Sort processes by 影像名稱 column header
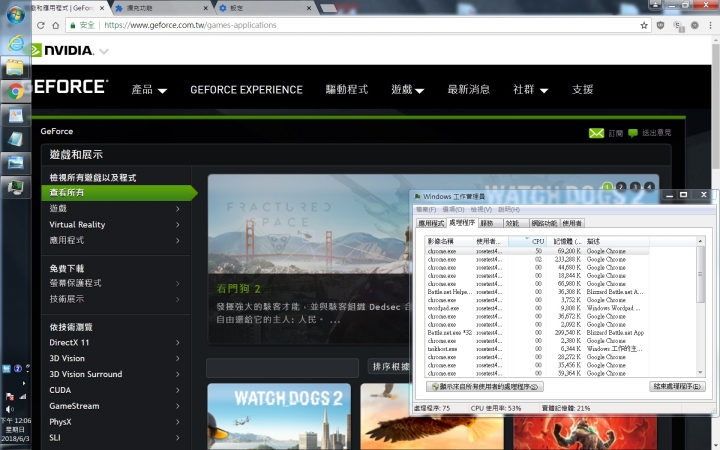The height and width of the screenshot is (450, 720). click(x=449, y=241)
